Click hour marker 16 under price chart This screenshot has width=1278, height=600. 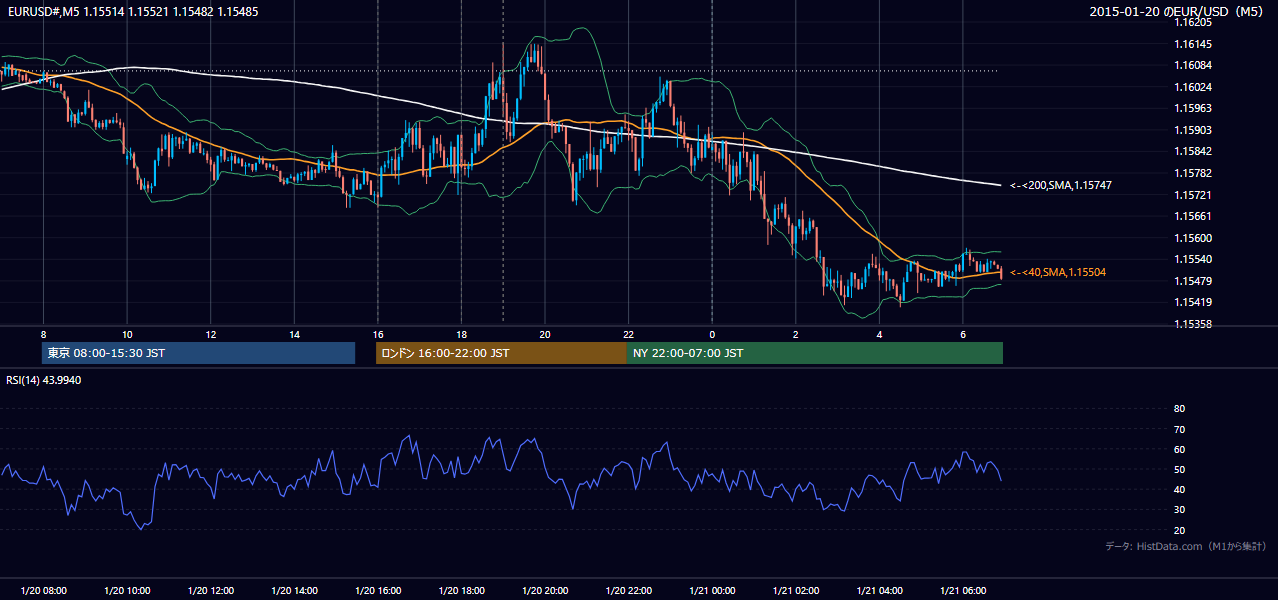pos(378,334)
